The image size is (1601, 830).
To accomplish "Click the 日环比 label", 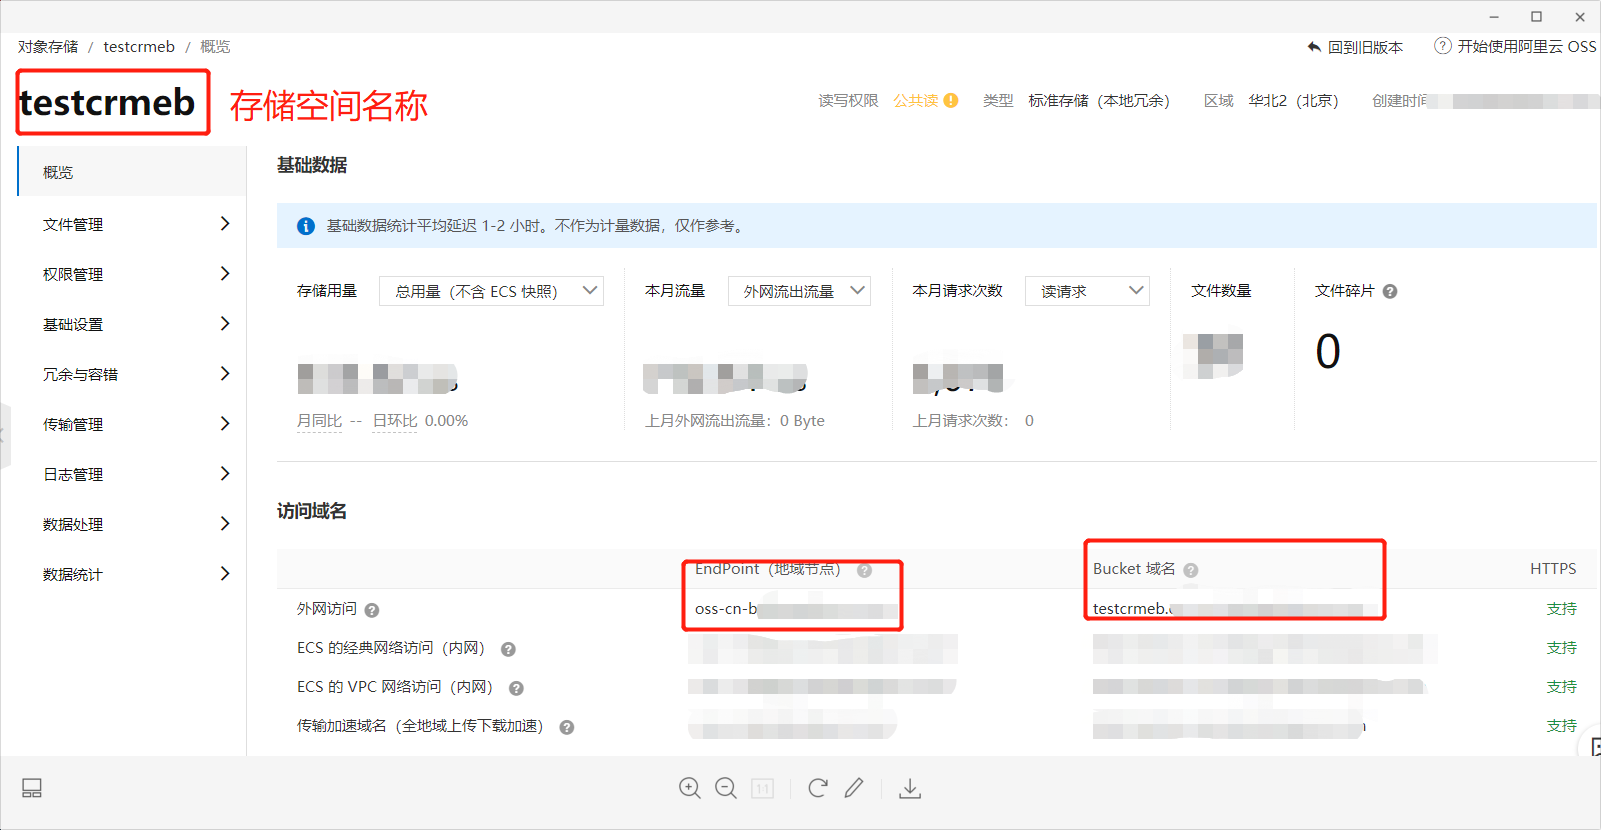I will coord(395,421).
